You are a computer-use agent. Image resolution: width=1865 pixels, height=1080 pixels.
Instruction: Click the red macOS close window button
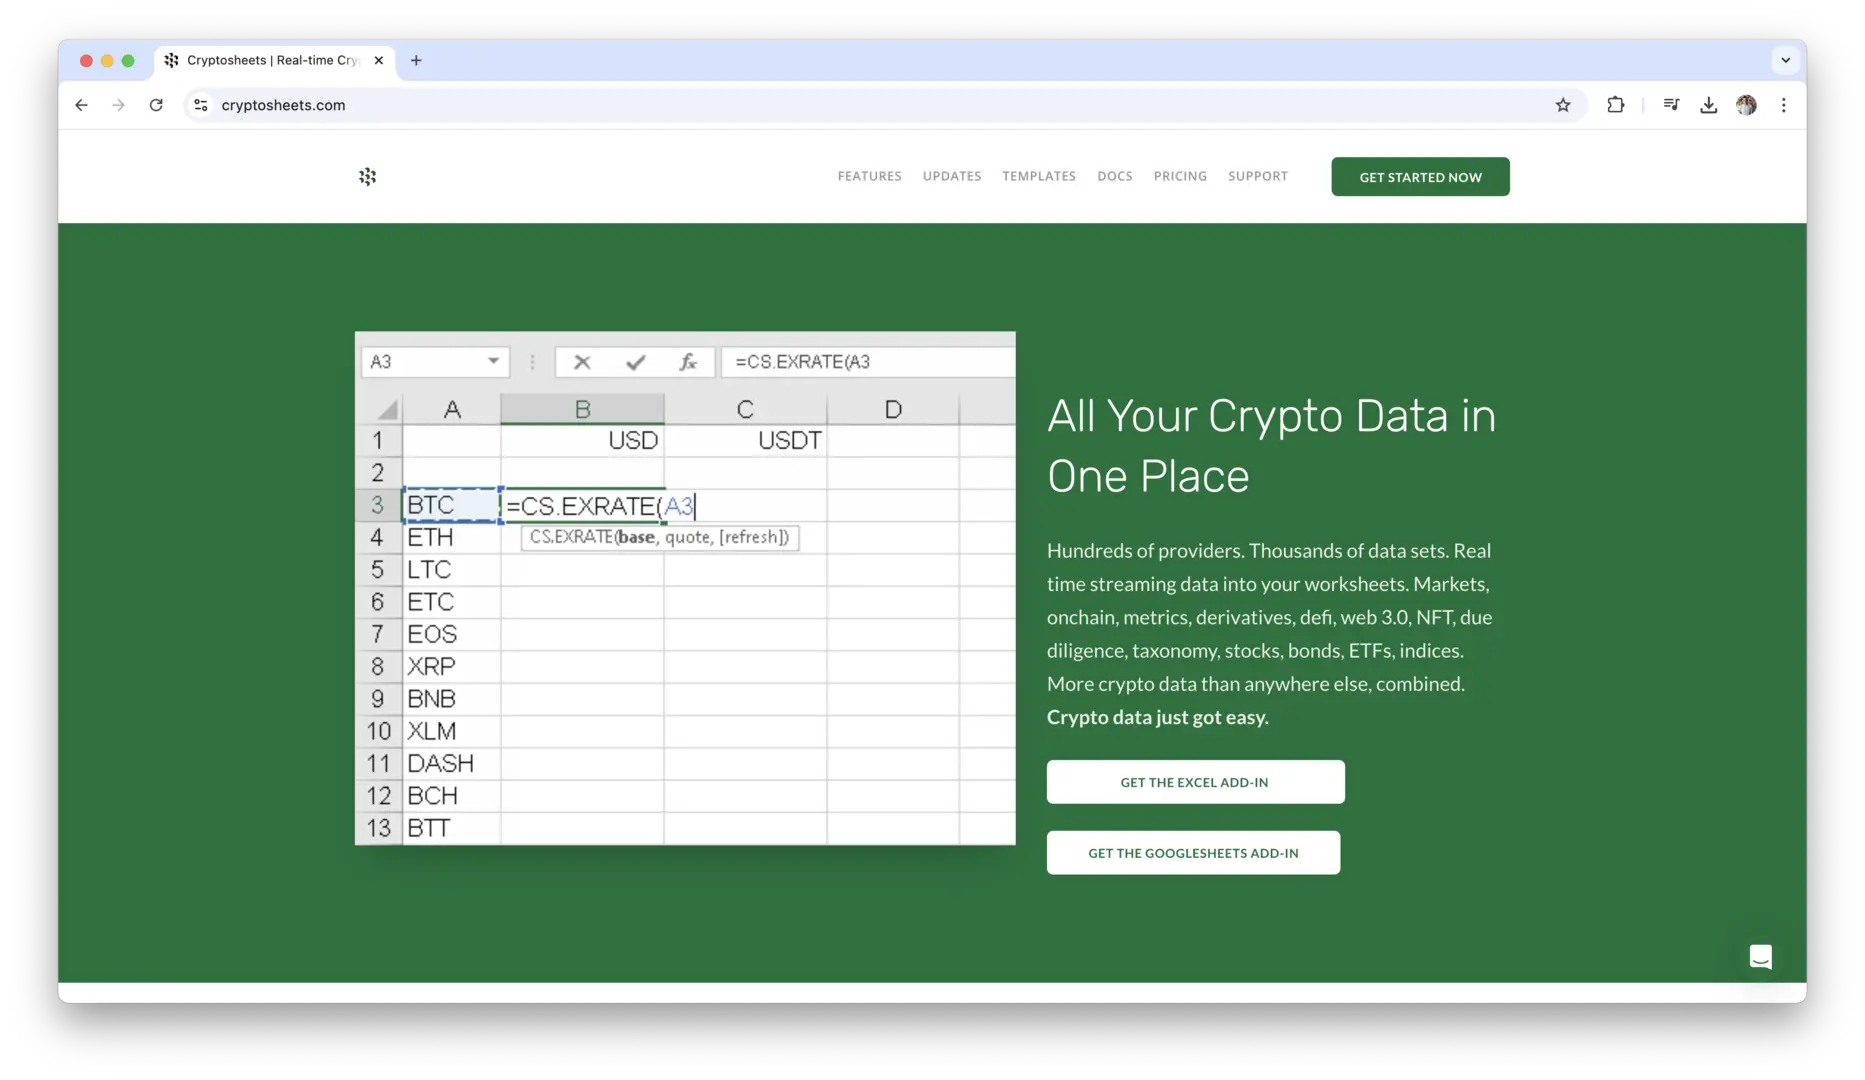(86, 61)
